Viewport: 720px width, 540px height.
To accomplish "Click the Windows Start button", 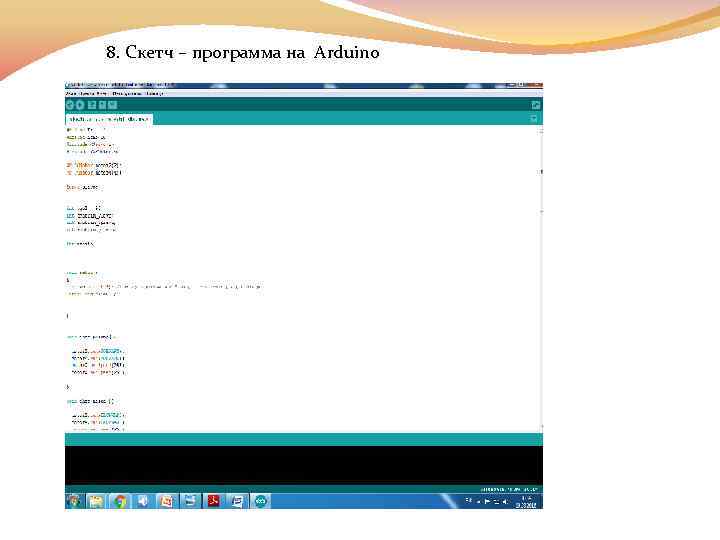I will pos(74,501).
